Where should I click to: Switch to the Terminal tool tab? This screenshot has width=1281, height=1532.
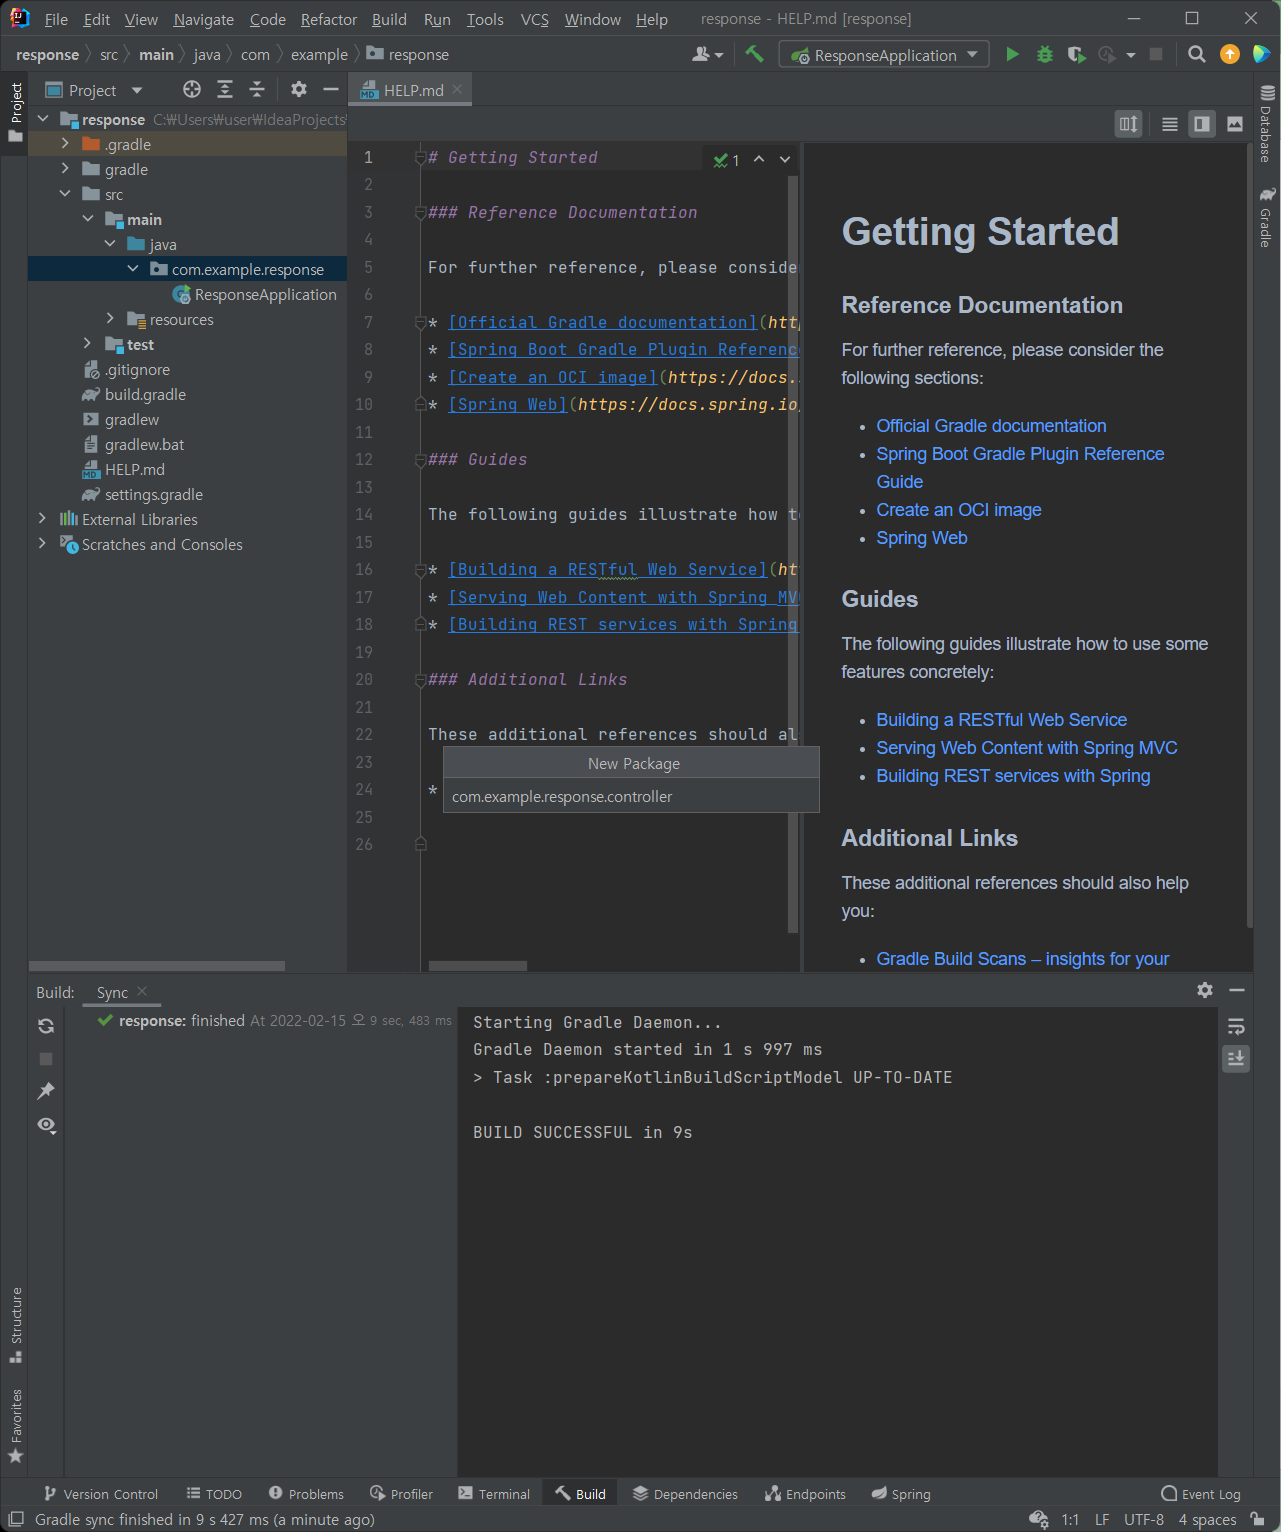click(x=494, y=1494)
